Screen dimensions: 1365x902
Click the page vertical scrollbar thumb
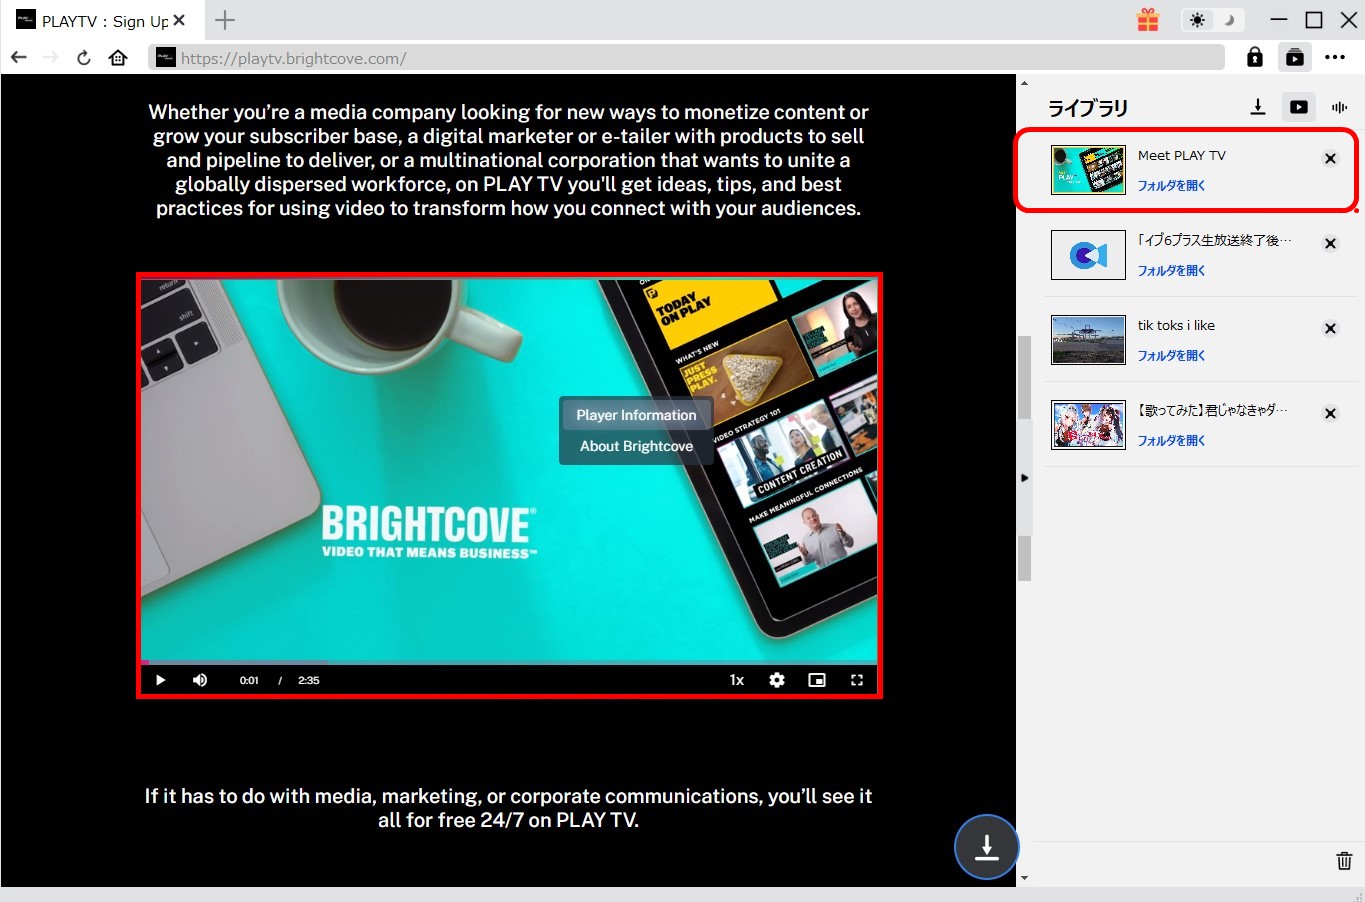(1024, 458)
